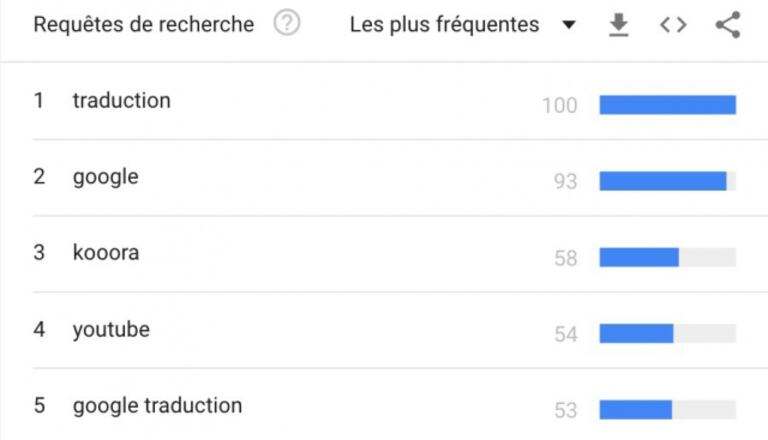Select the google search query

point(105,178)
